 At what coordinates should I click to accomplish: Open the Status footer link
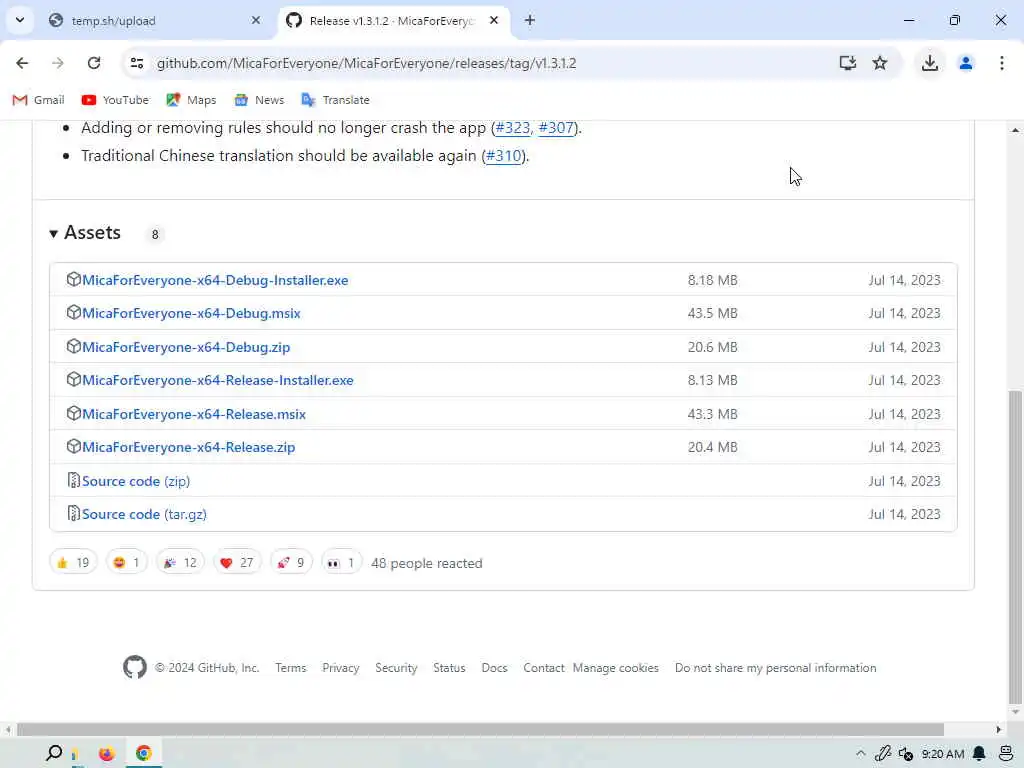pos(449,668)
